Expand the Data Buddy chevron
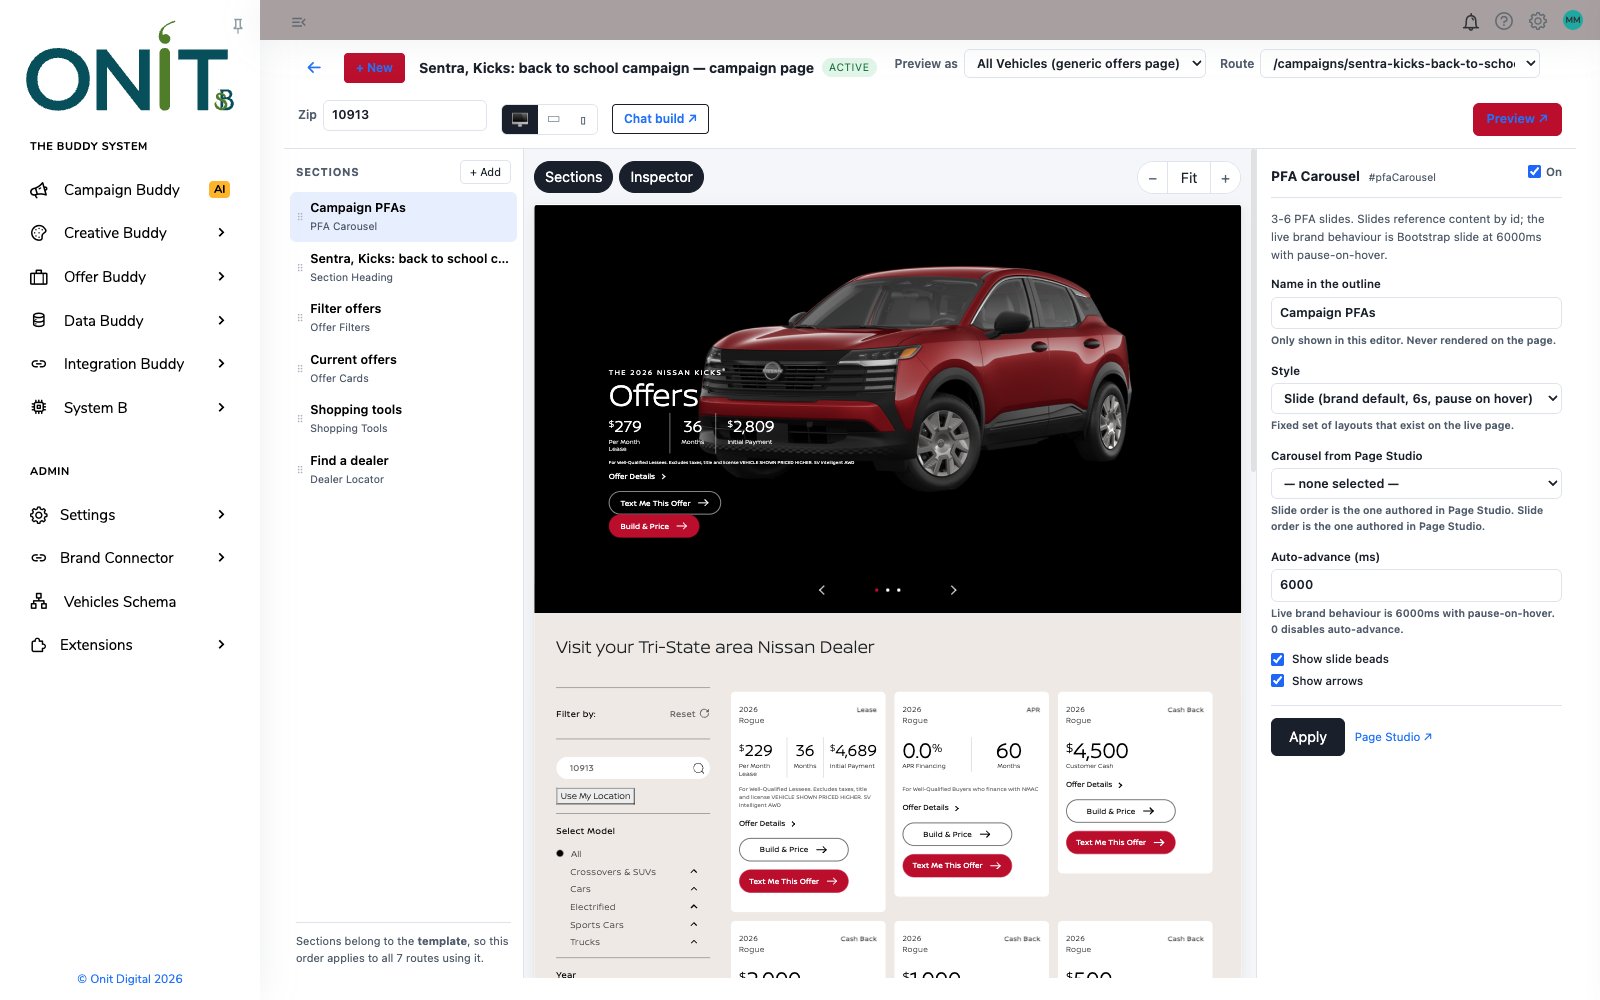Screen dimensions: 1600x1000 coord(222,320)
